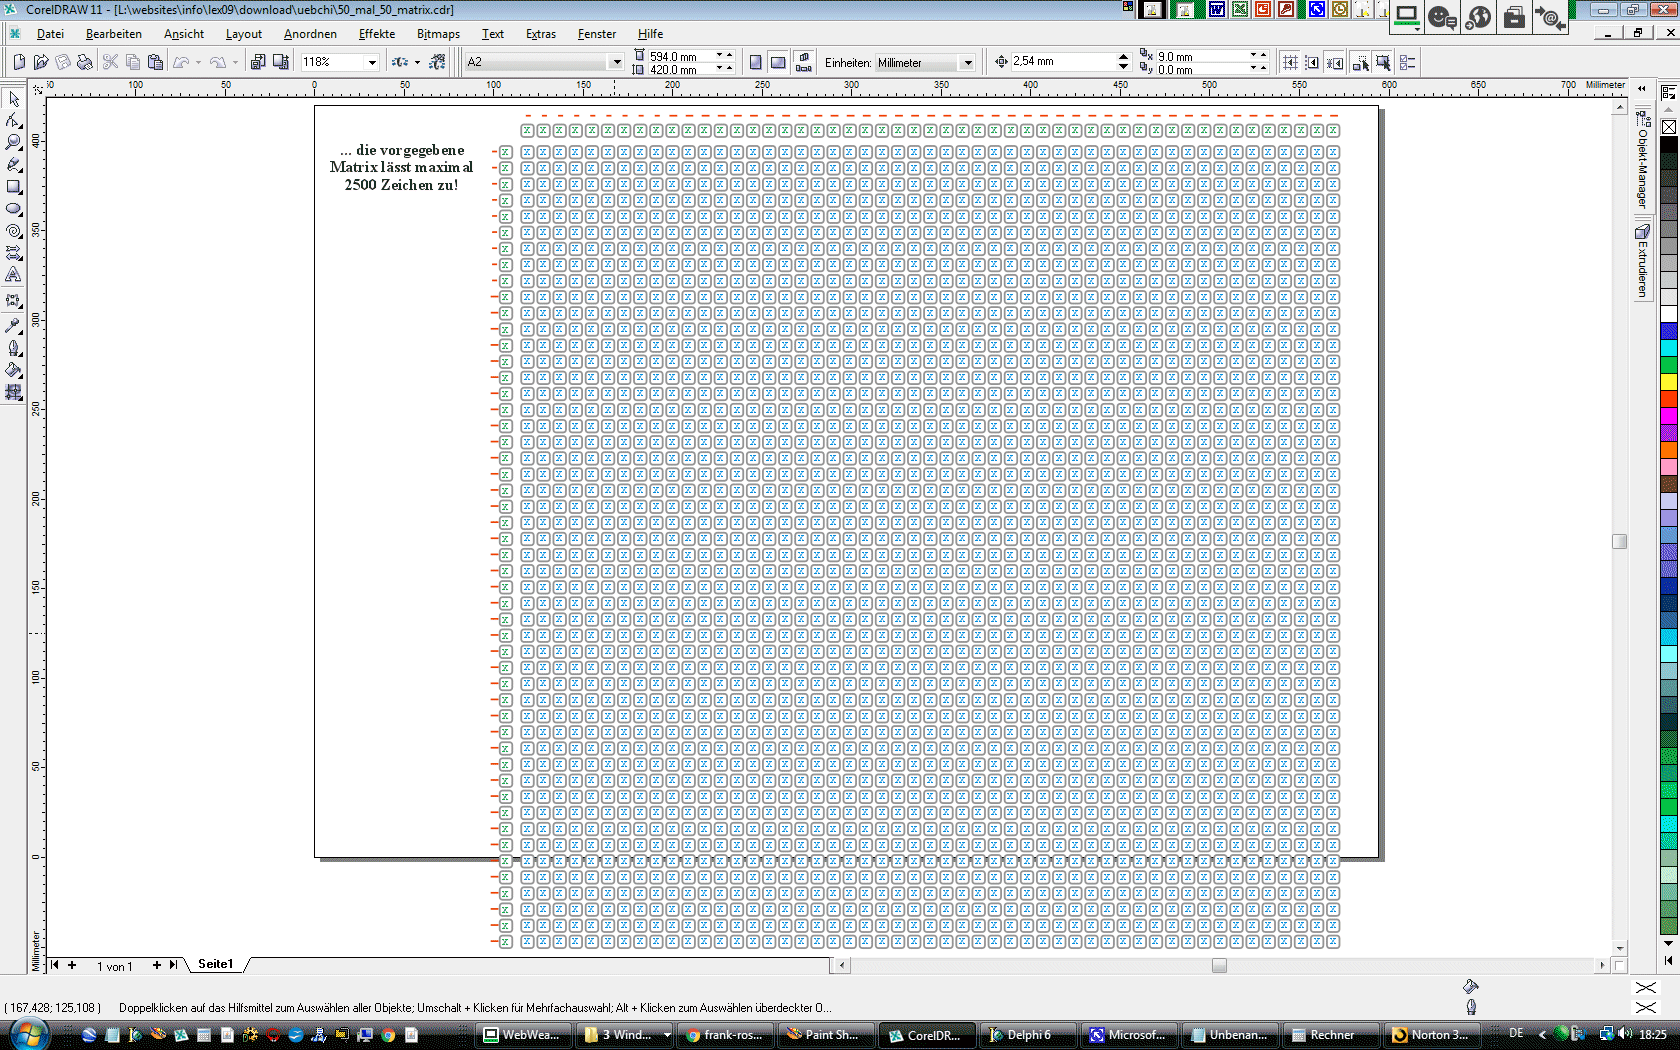
Task: Open the Ansicht menu
Action: (184, 34)
